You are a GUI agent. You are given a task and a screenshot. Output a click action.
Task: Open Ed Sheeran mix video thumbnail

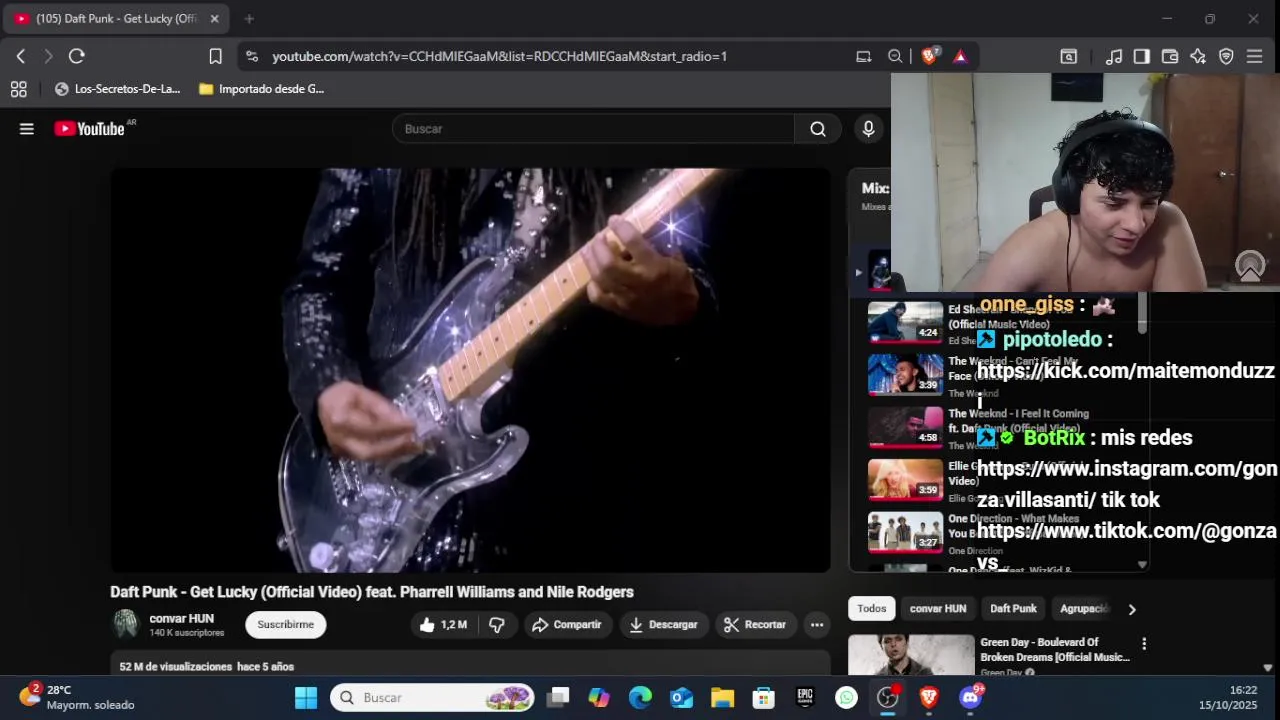905,322
